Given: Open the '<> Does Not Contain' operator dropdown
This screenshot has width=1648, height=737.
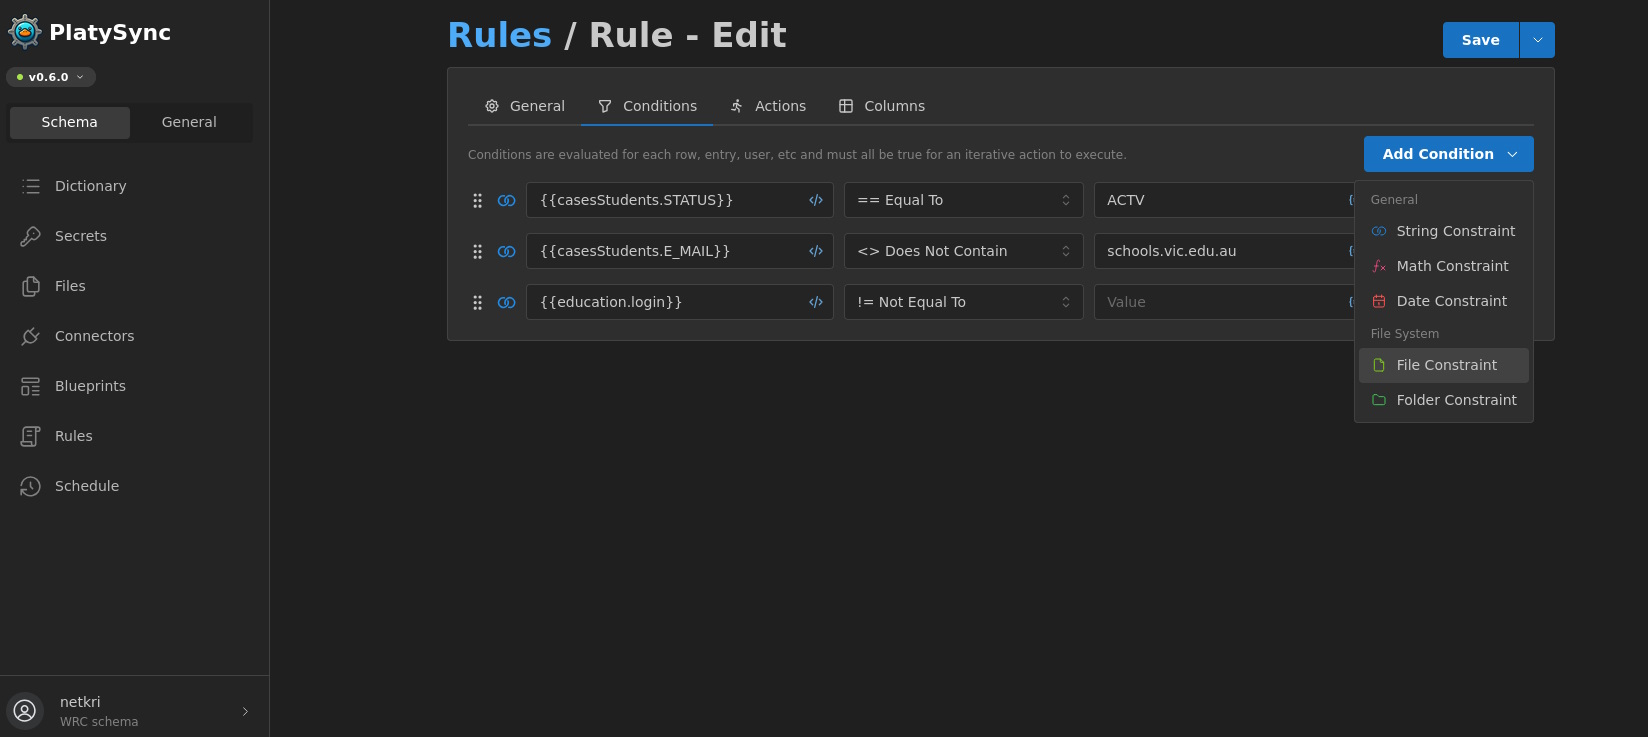Looking at the screenshot, I should [964, 251].
